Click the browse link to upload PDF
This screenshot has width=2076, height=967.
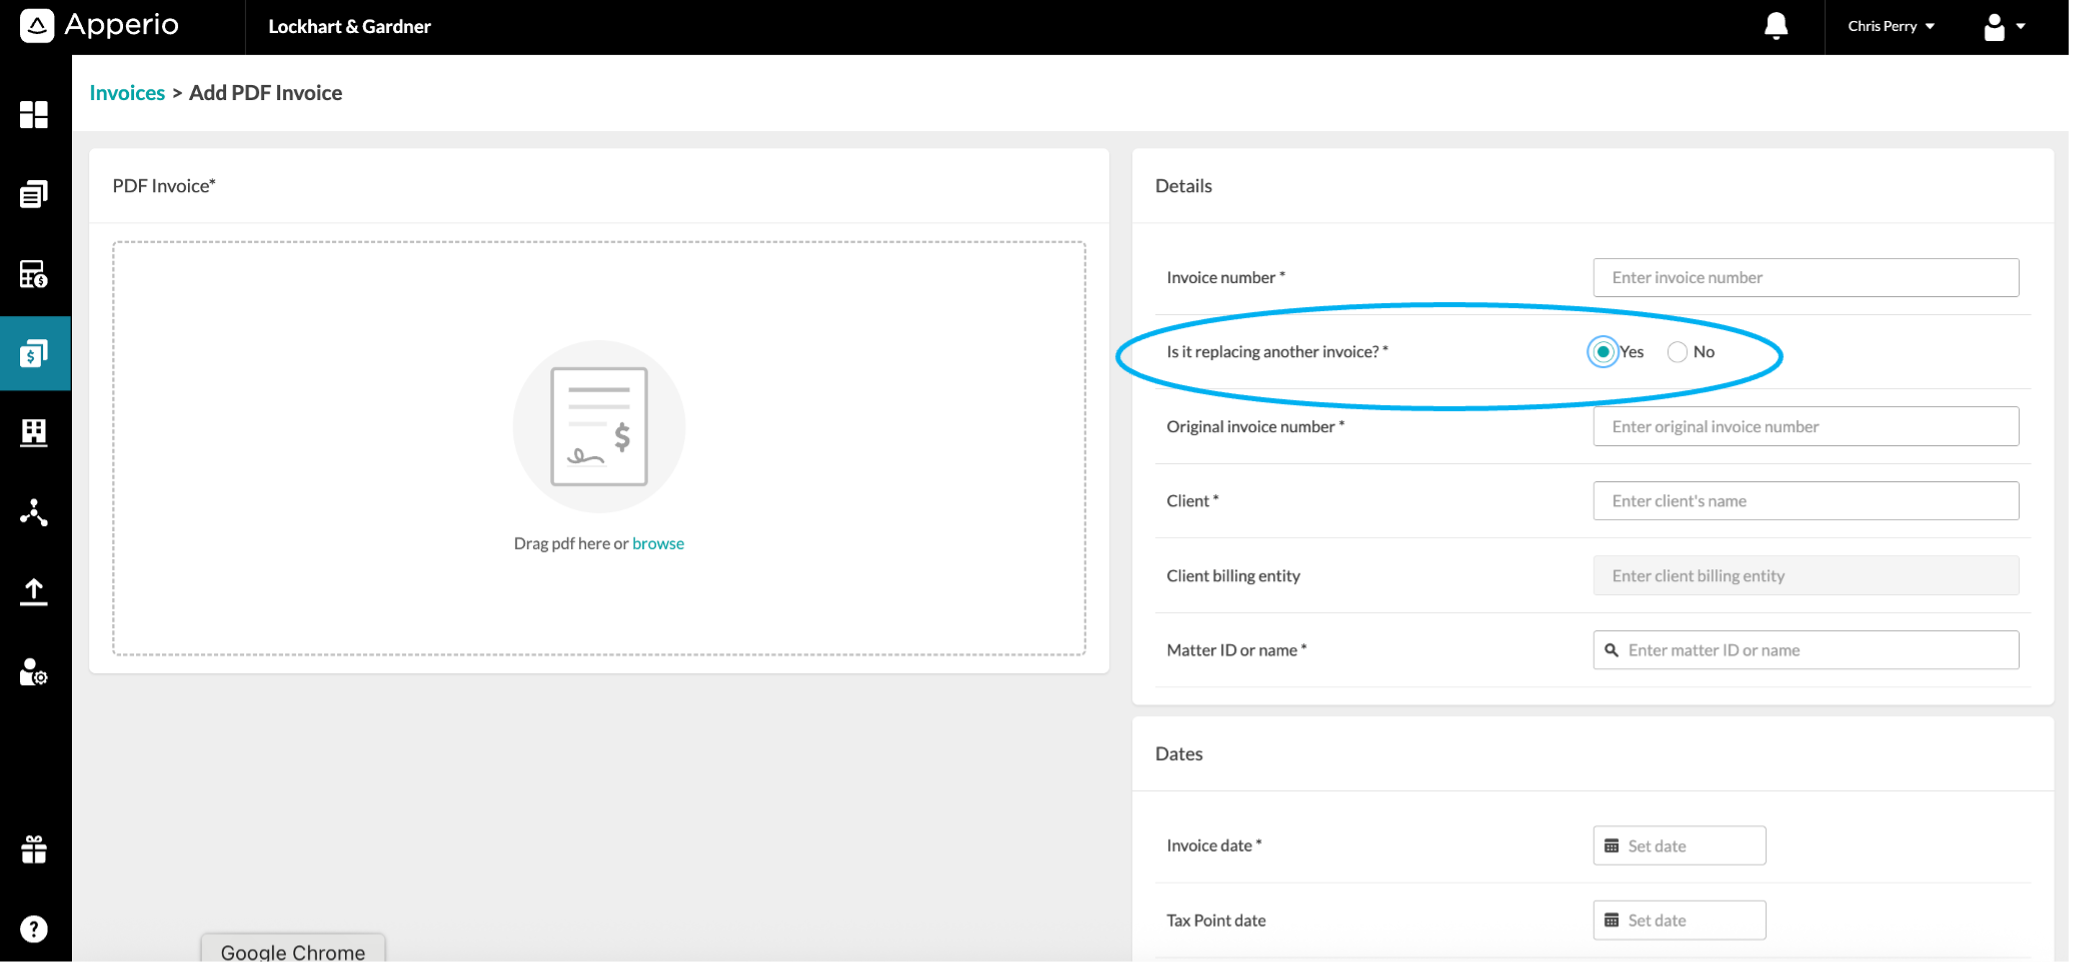point(658,543)
